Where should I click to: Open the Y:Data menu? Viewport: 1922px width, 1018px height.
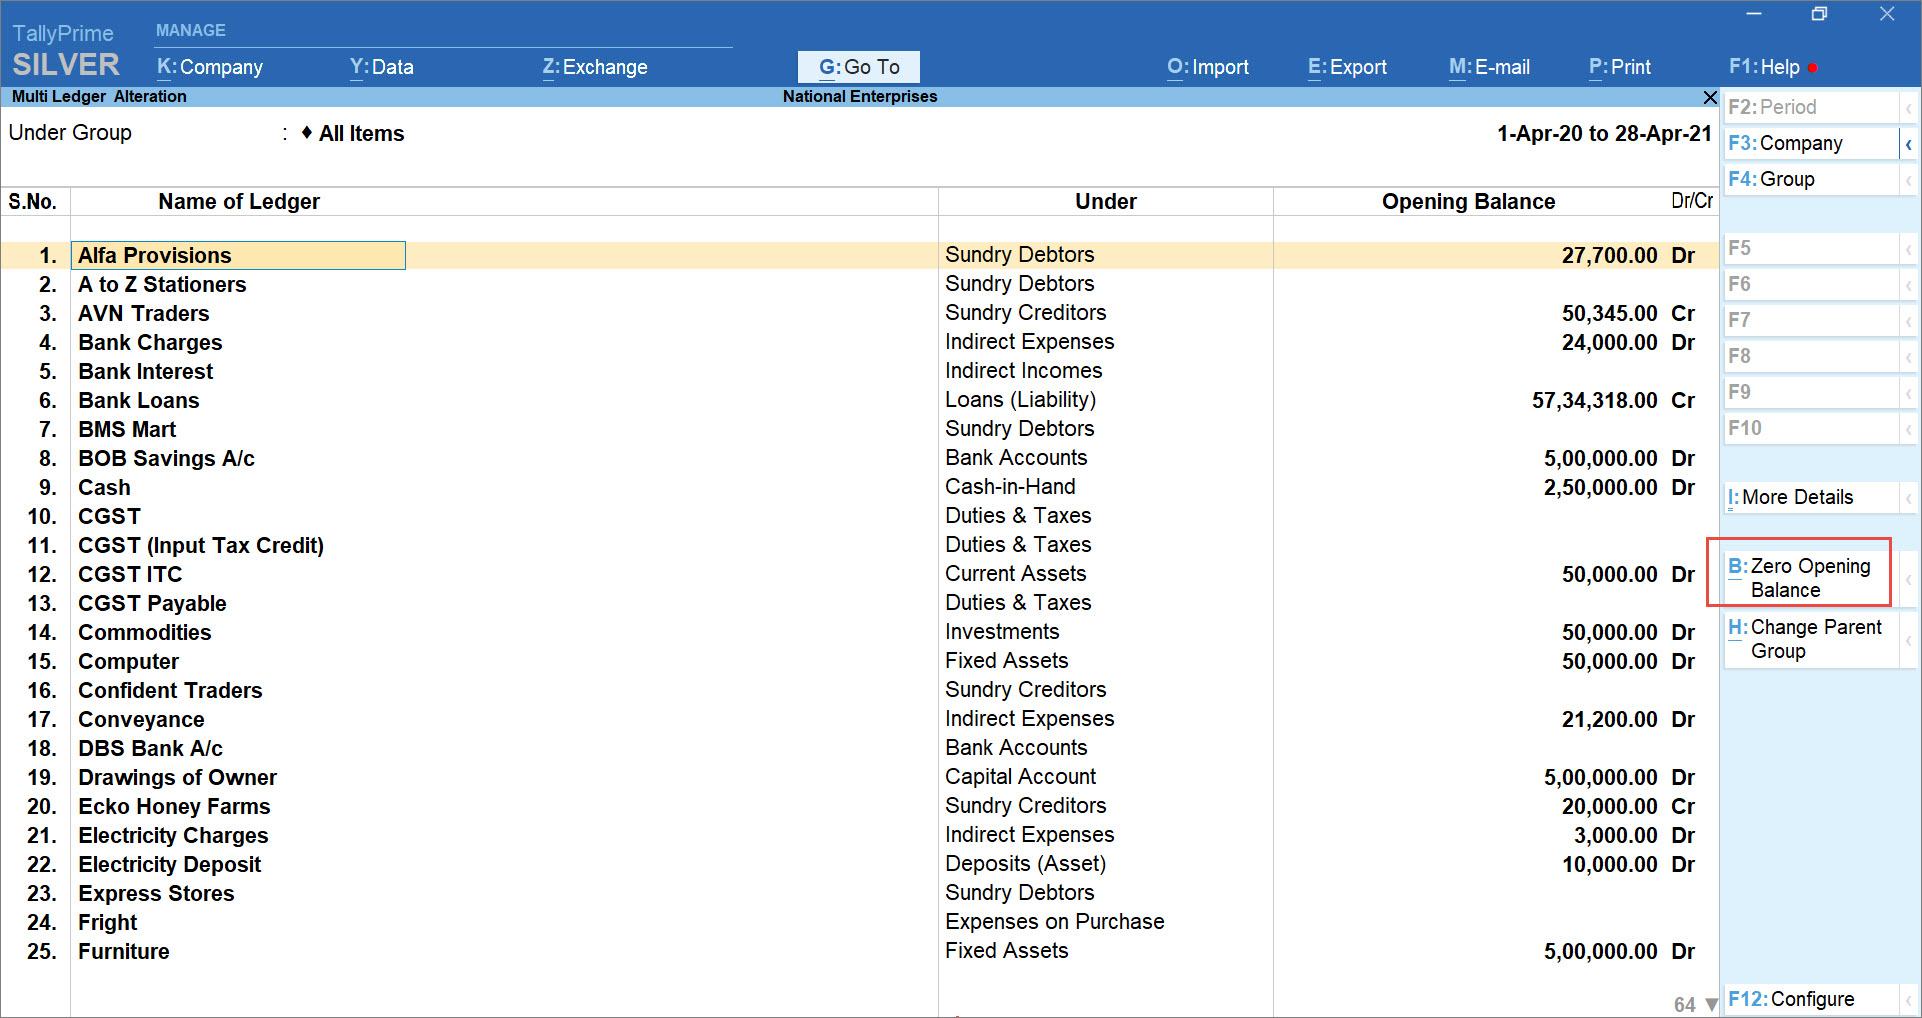coord(381,67)
